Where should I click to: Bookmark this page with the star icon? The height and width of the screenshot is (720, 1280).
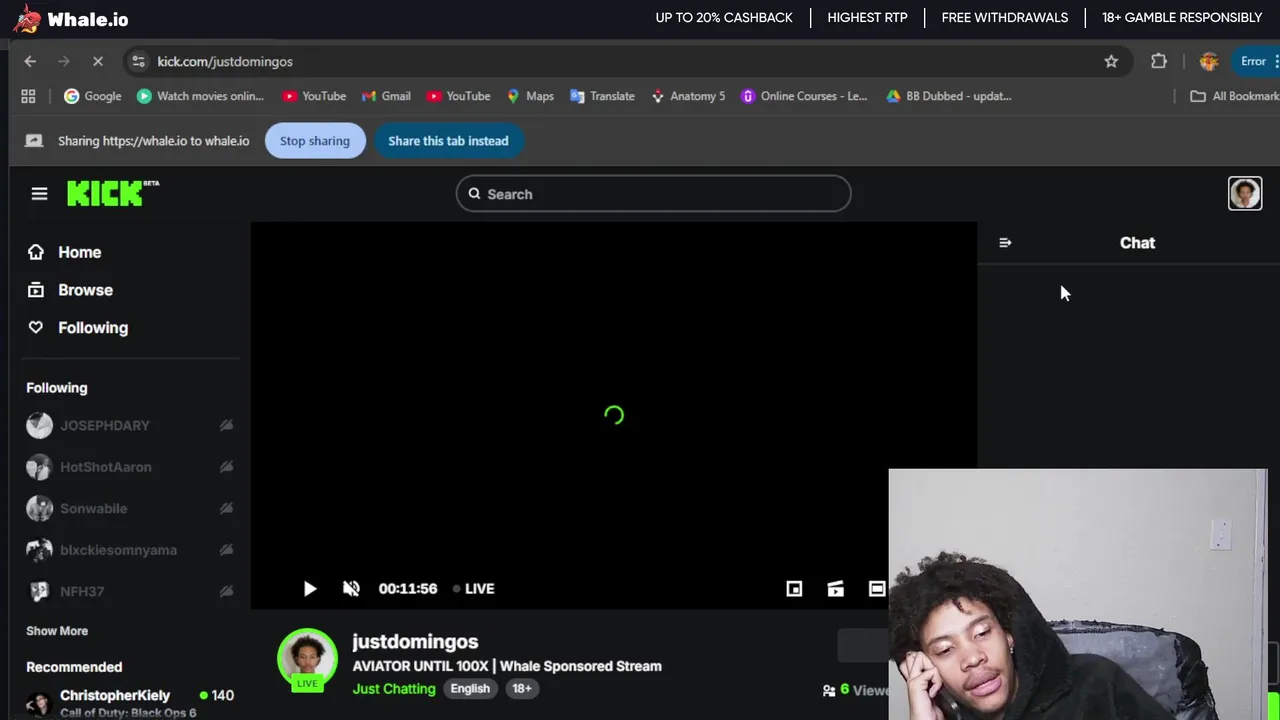[1111, 61]
